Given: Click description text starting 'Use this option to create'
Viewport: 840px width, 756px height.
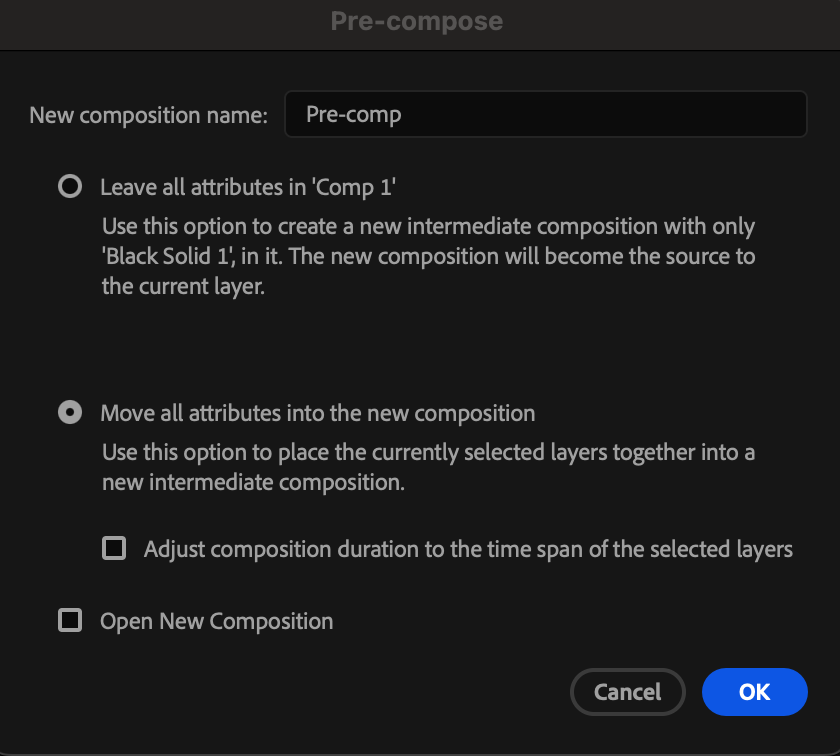Looking at the screenshot, I should (428, 227).
